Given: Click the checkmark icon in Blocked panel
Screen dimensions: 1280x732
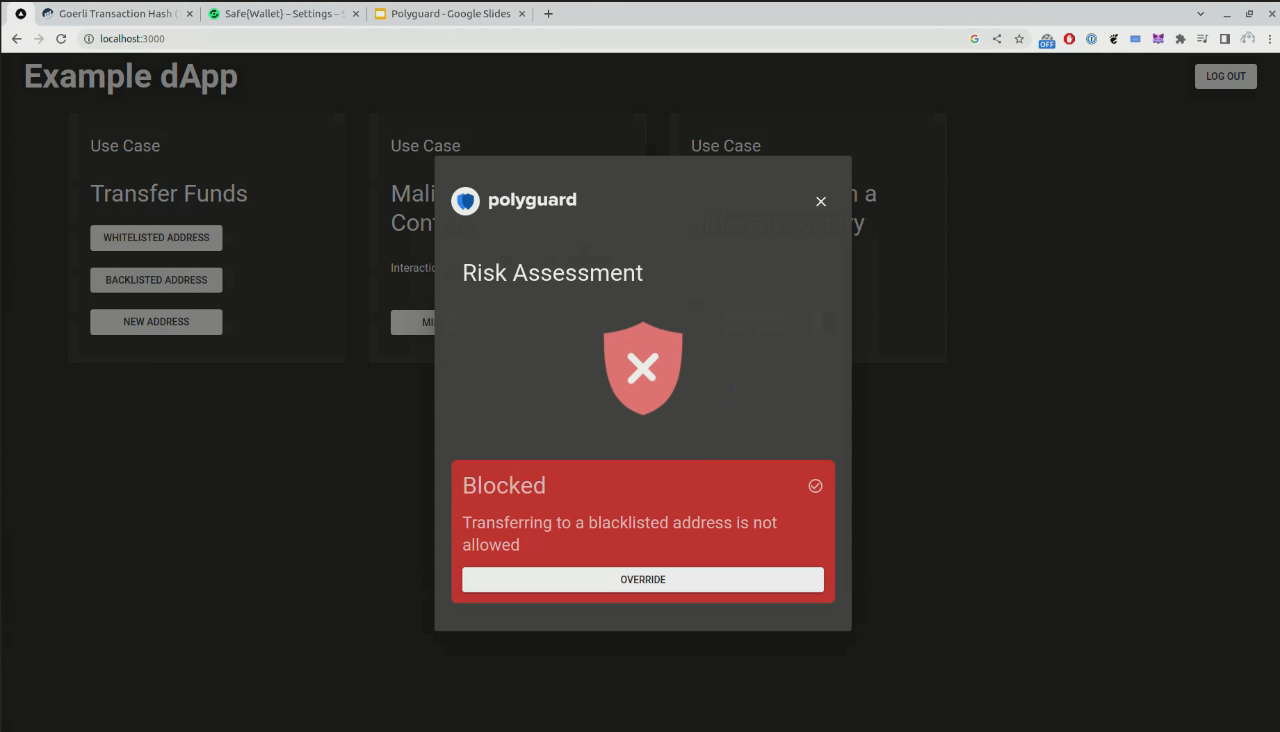Looking at the screenshot, I should pos(815,486).
